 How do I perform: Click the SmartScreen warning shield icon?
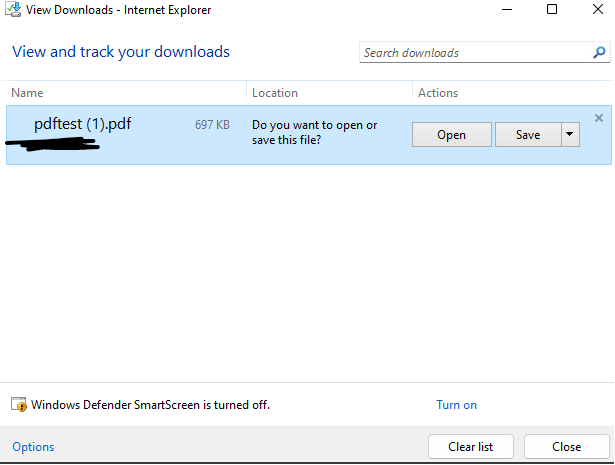coord(19,404)
